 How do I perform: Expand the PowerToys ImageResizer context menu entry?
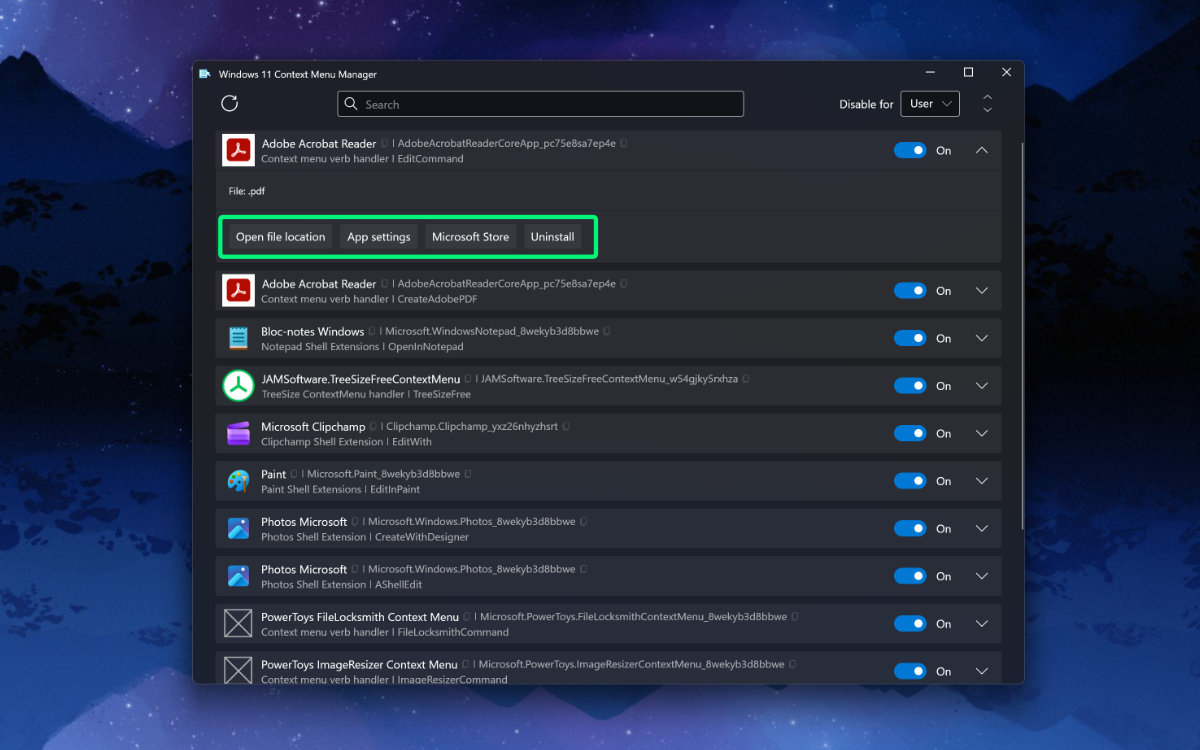tap(981, 671)
